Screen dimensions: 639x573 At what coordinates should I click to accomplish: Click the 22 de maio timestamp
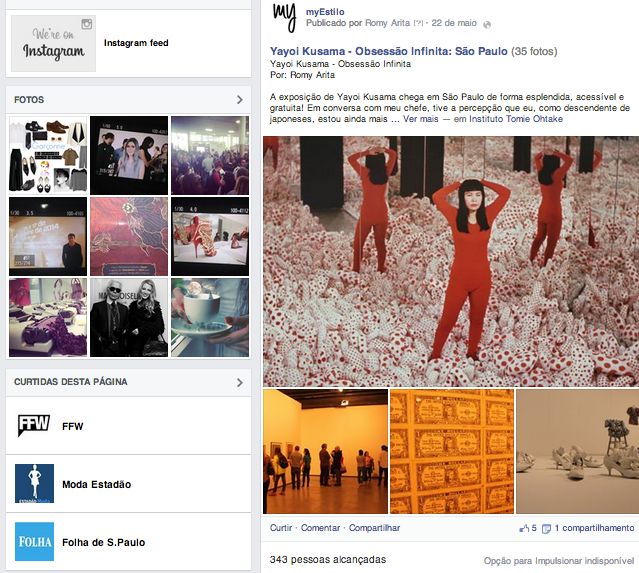[454, 23]
